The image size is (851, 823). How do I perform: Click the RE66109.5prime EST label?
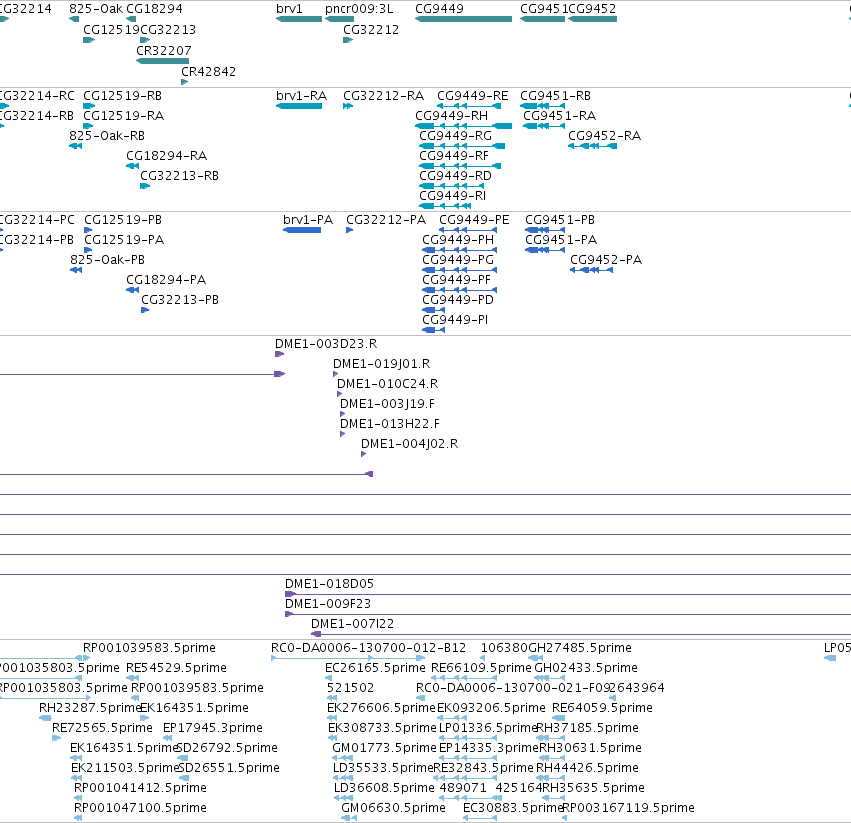[x=481, y=668]
